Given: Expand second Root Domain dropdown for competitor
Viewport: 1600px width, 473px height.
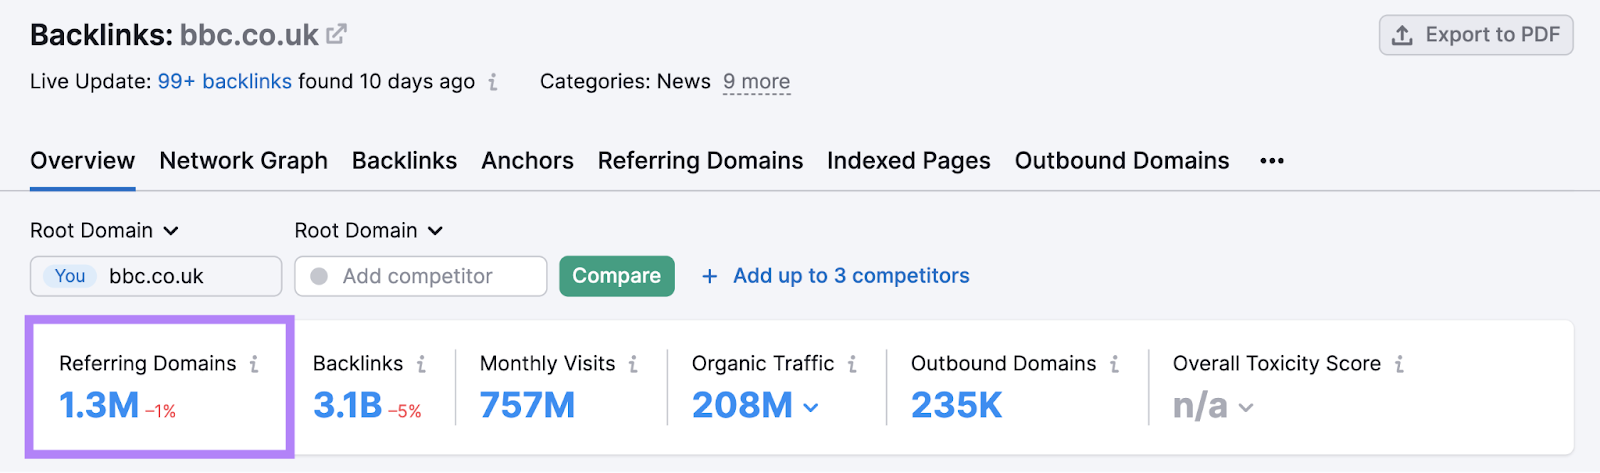Looking at the screenshot, I should tap(369, 231).
